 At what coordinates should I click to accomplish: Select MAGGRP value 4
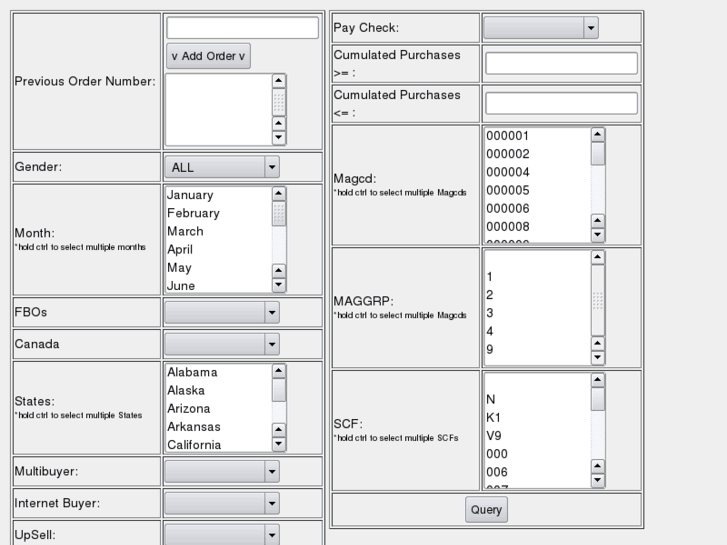click(x=537, y=331)
